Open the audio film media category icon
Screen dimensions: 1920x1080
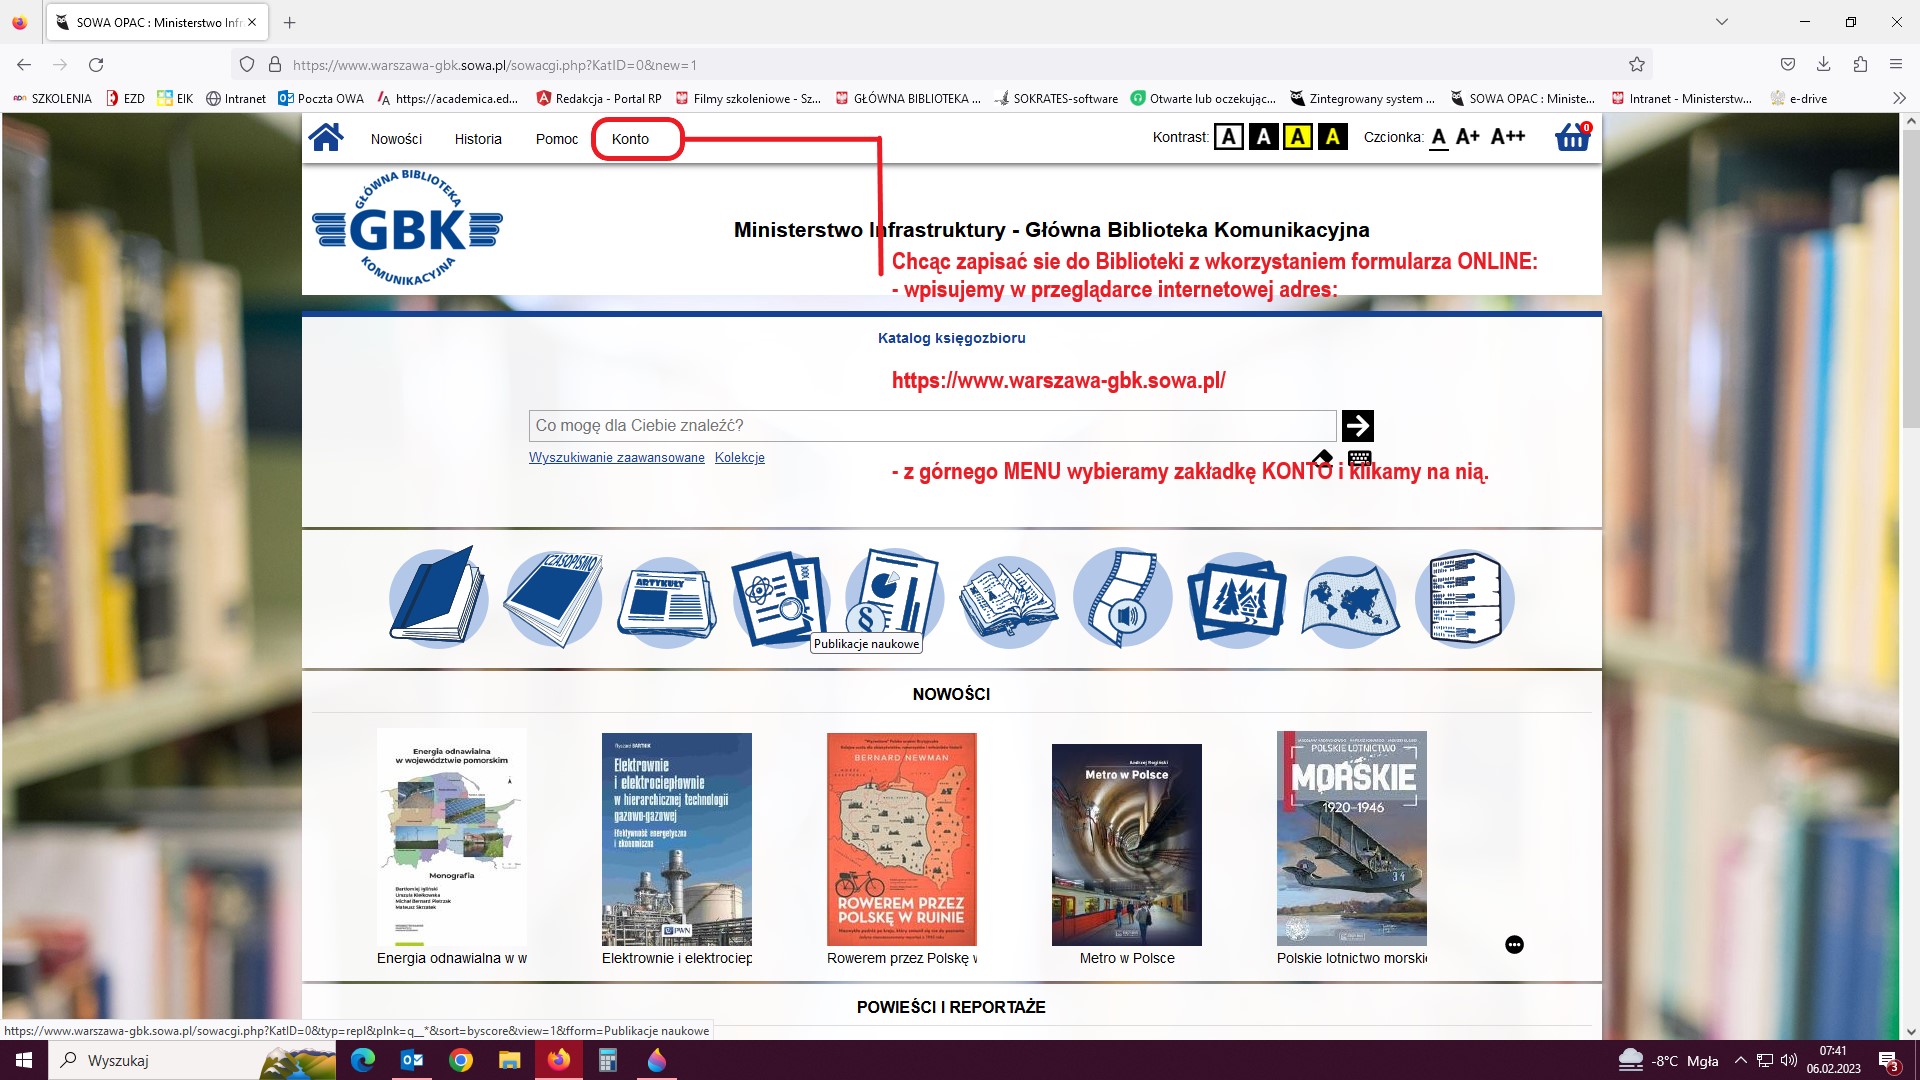[x=1122, y=598]
